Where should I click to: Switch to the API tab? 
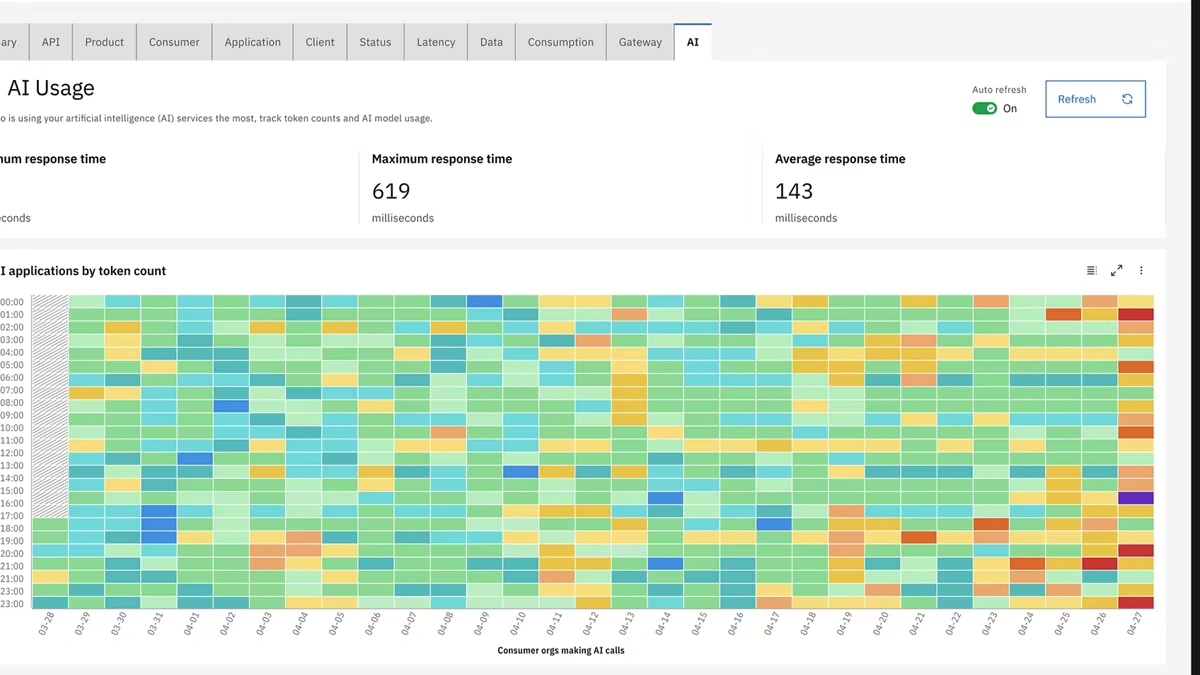tap(51, 42)
